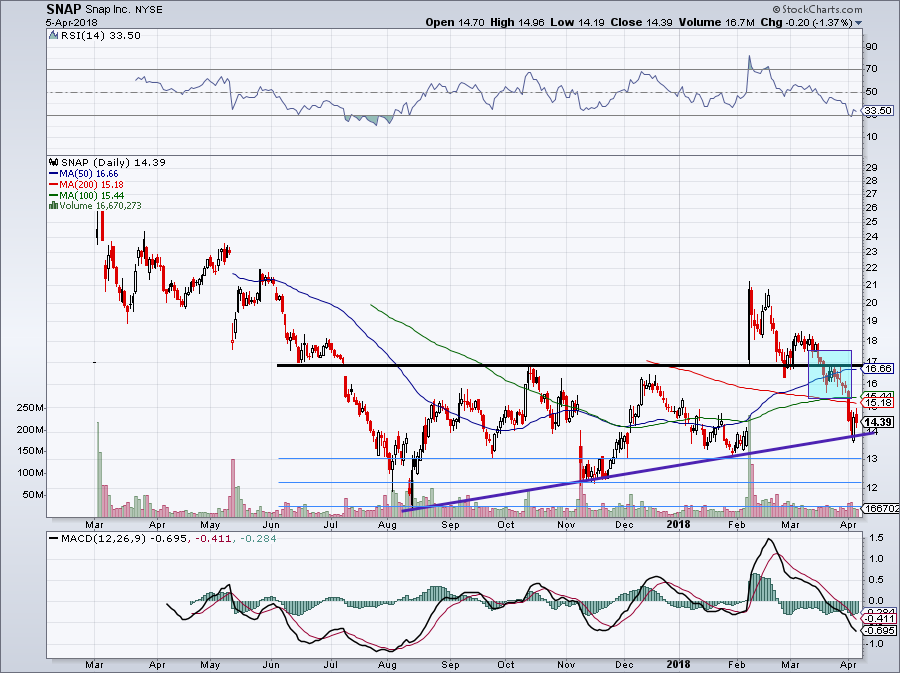Click the 29 price axis label
The image size is (900, 673).
871,168
